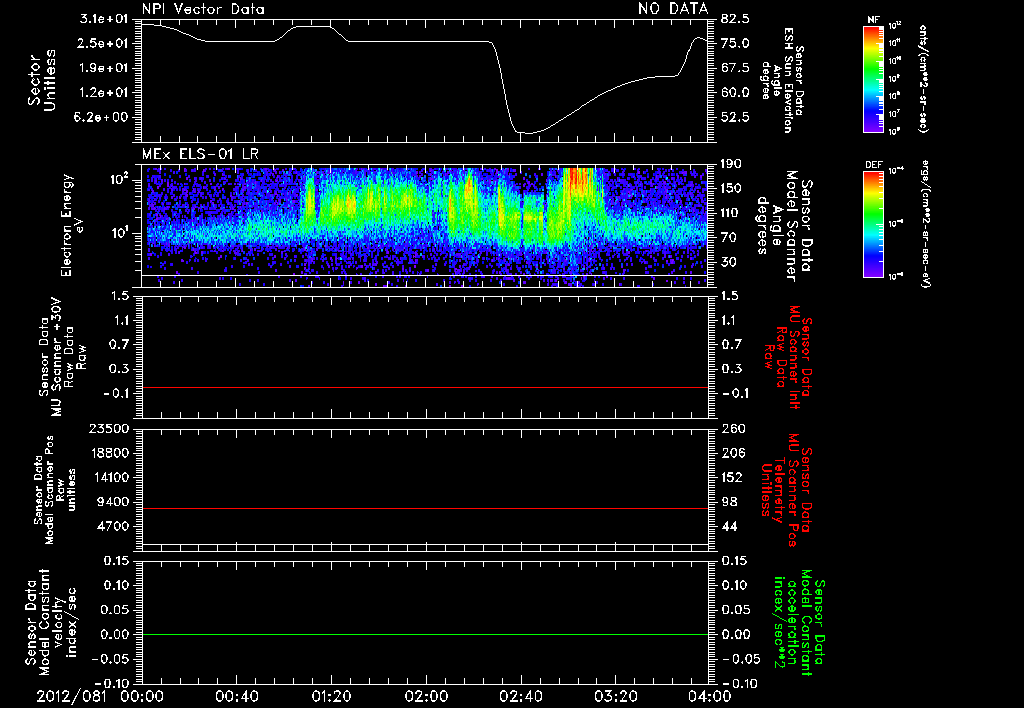Click the "02:00" time tick label
The height and width of the screenshot is (708, 1024).
tap(426, 696)
